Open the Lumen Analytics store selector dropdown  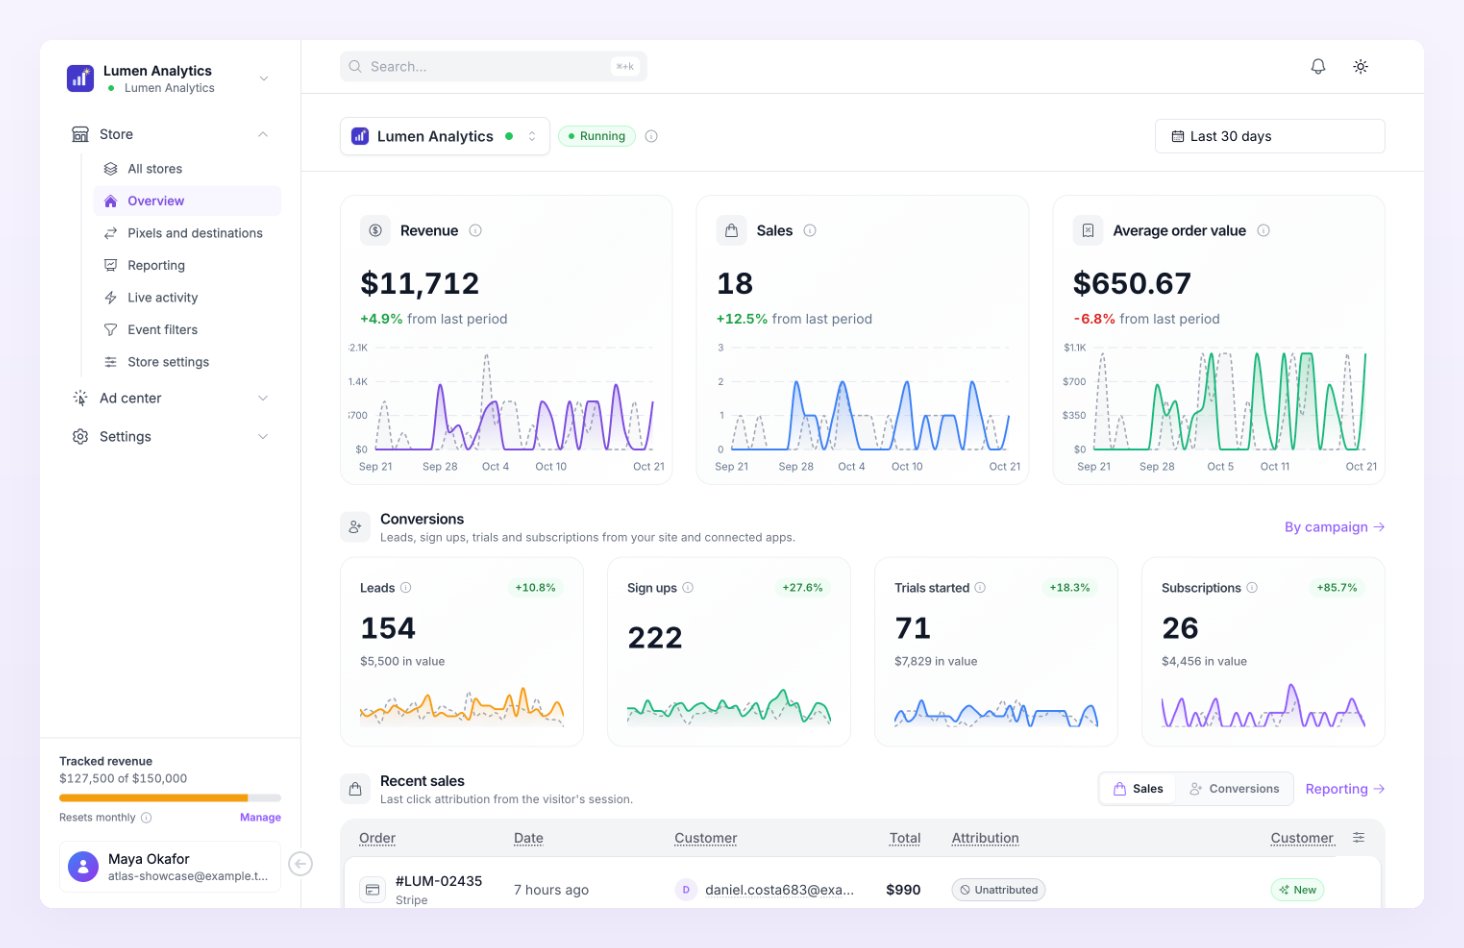point(445,136)
